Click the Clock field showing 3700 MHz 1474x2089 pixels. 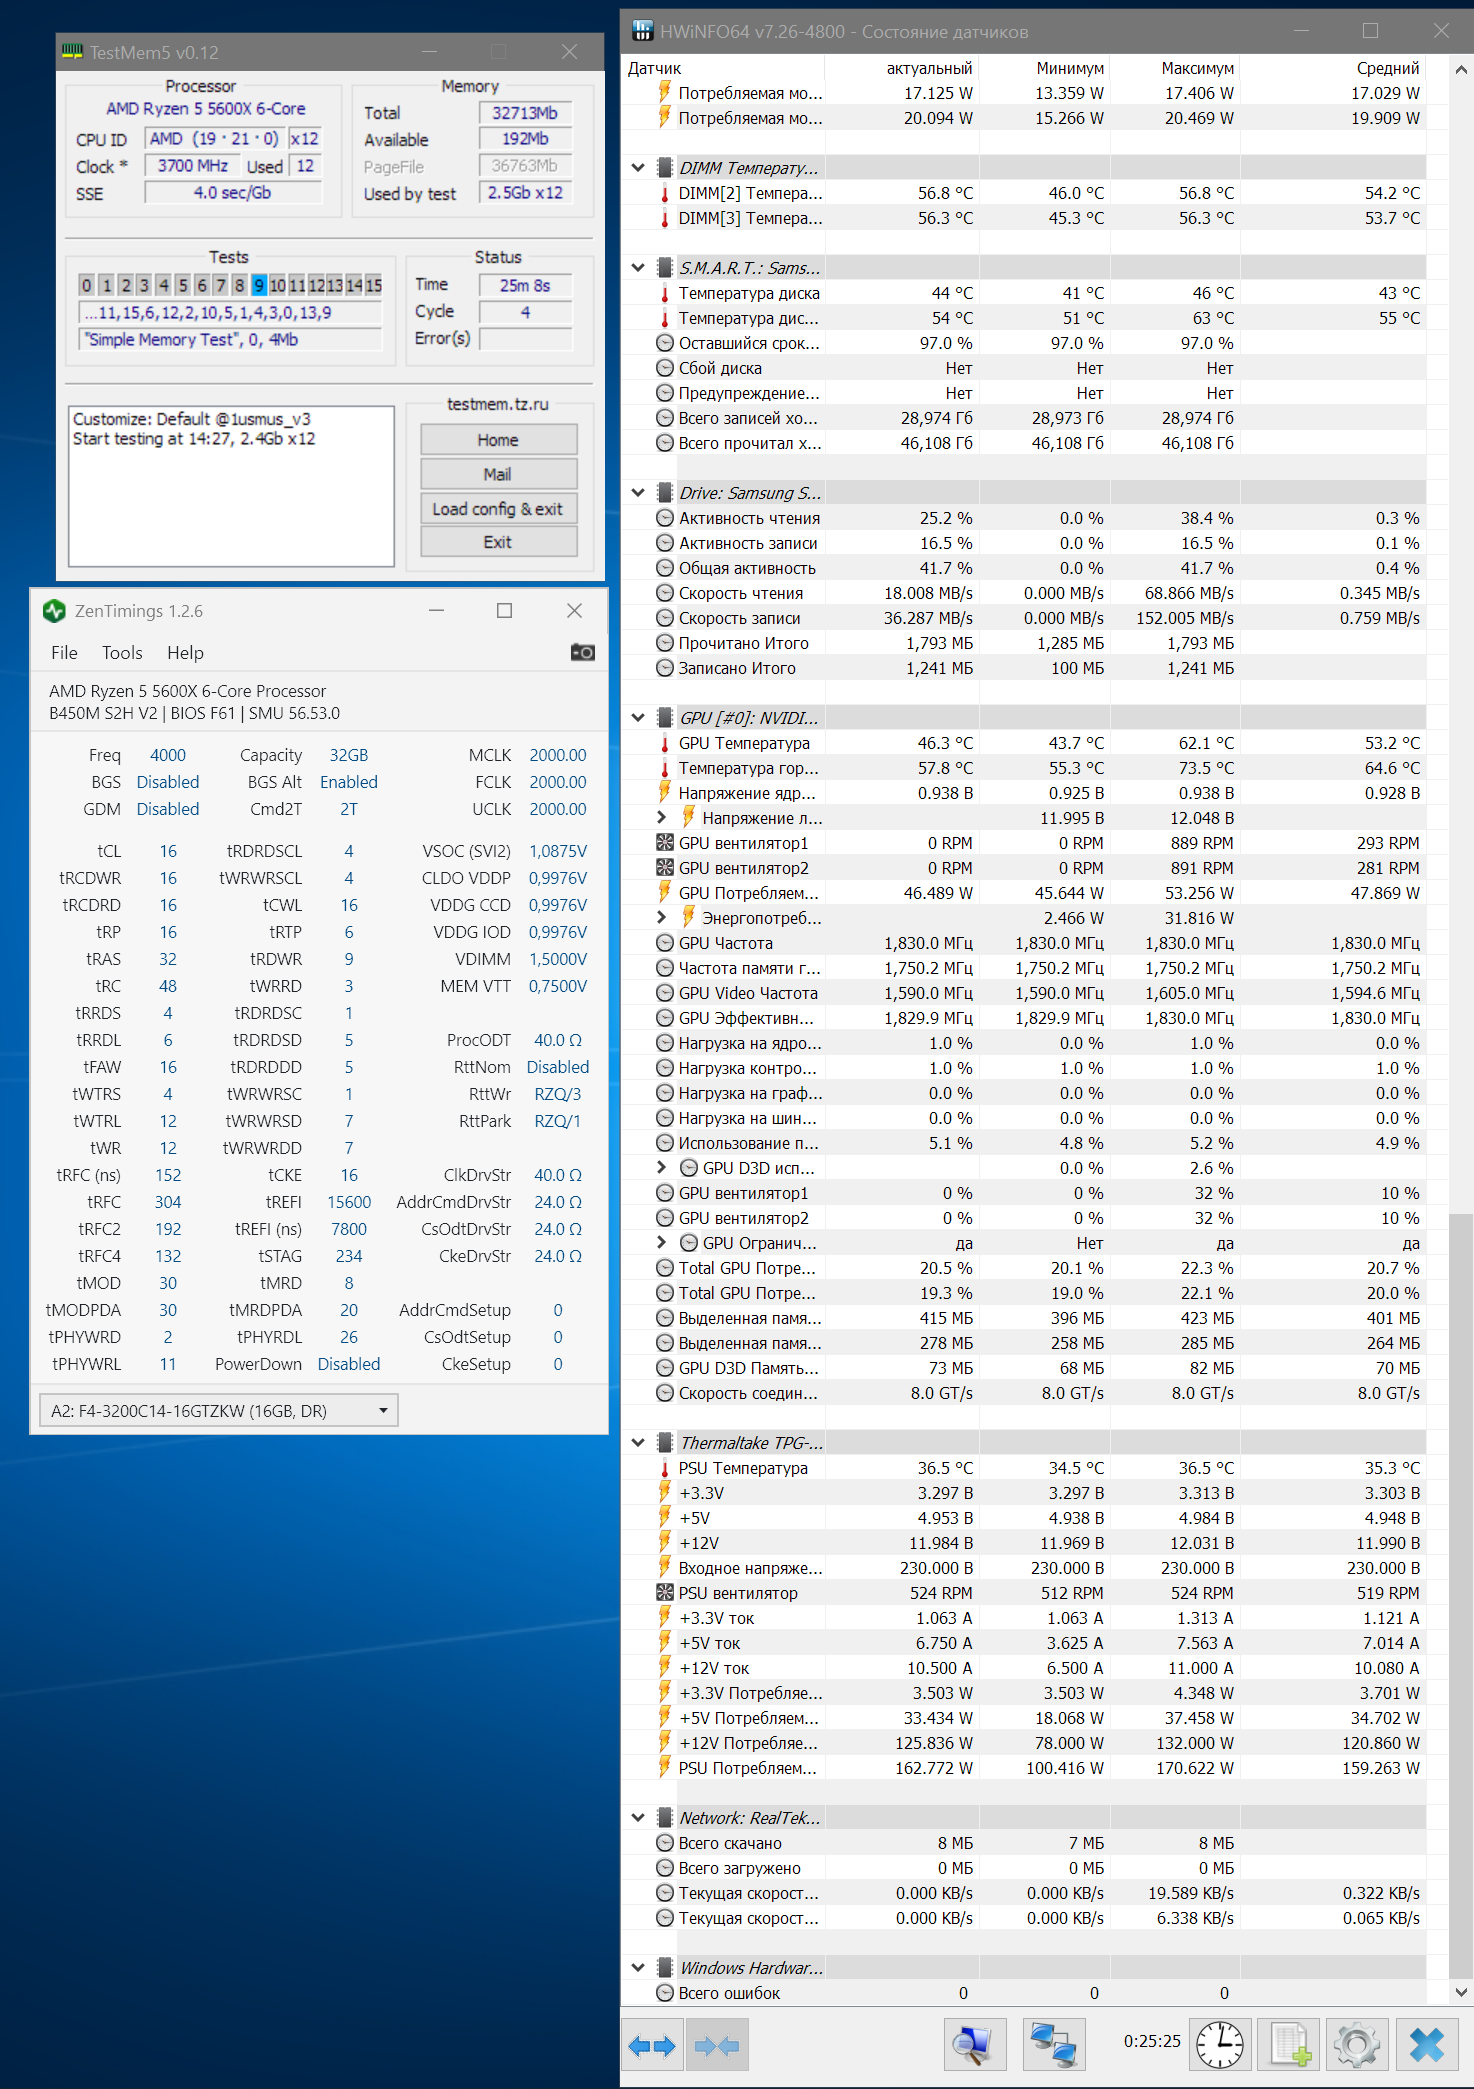(x=192, y=166)
